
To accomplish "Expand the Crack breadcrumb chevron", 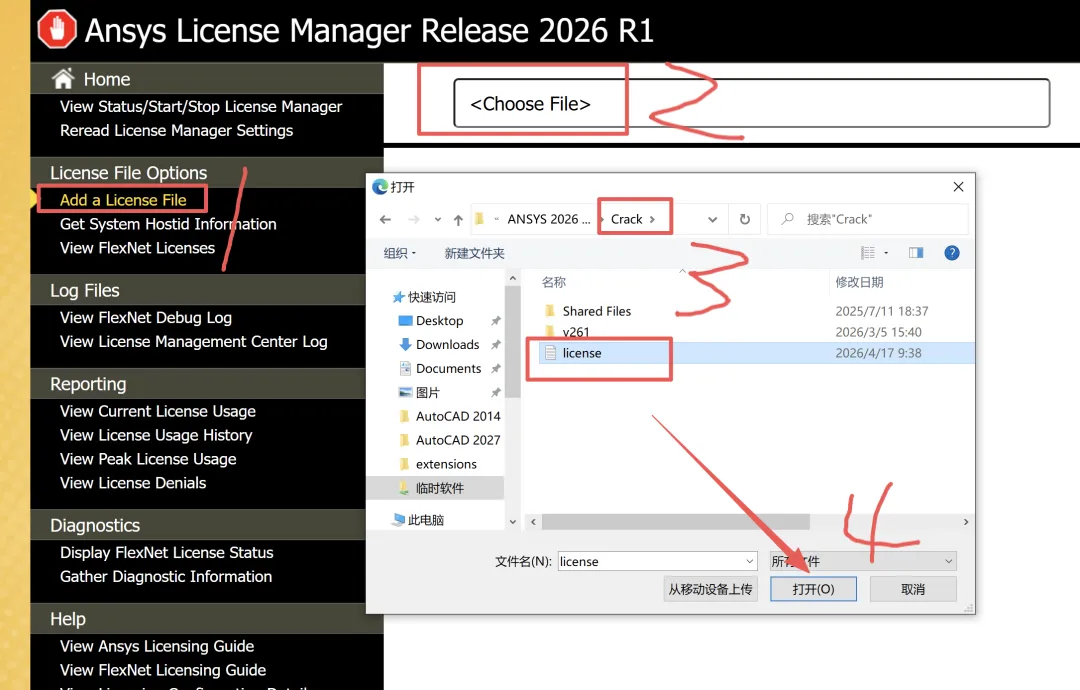I will [x=652, y=219].
